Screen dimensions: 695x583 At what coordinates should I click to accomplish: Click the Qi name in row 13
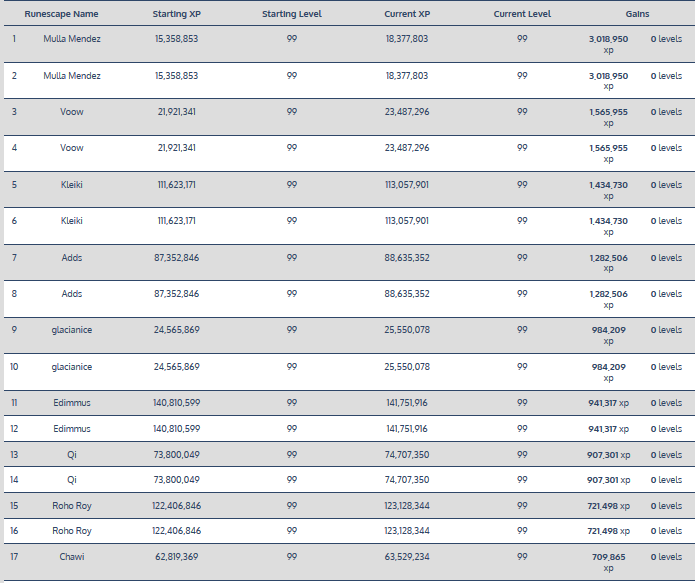[72, 454]
